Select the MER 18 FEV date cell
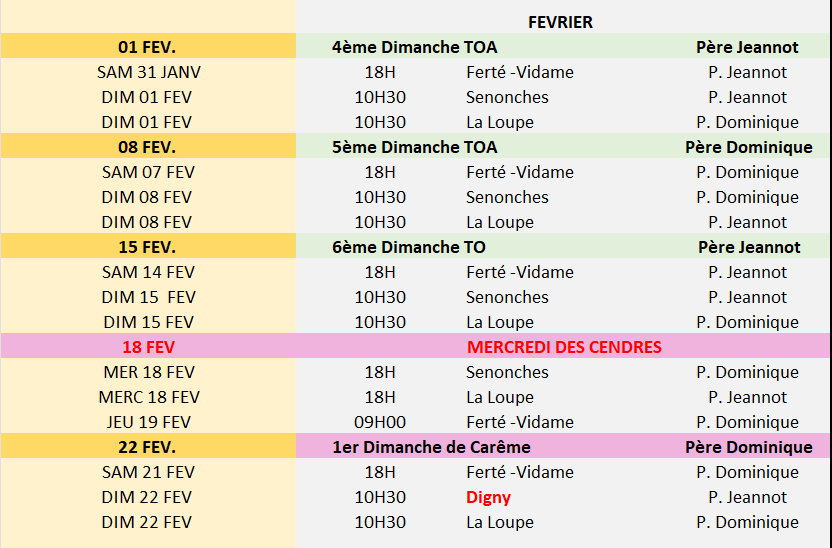The image size is (832, 548). [148, 372]
